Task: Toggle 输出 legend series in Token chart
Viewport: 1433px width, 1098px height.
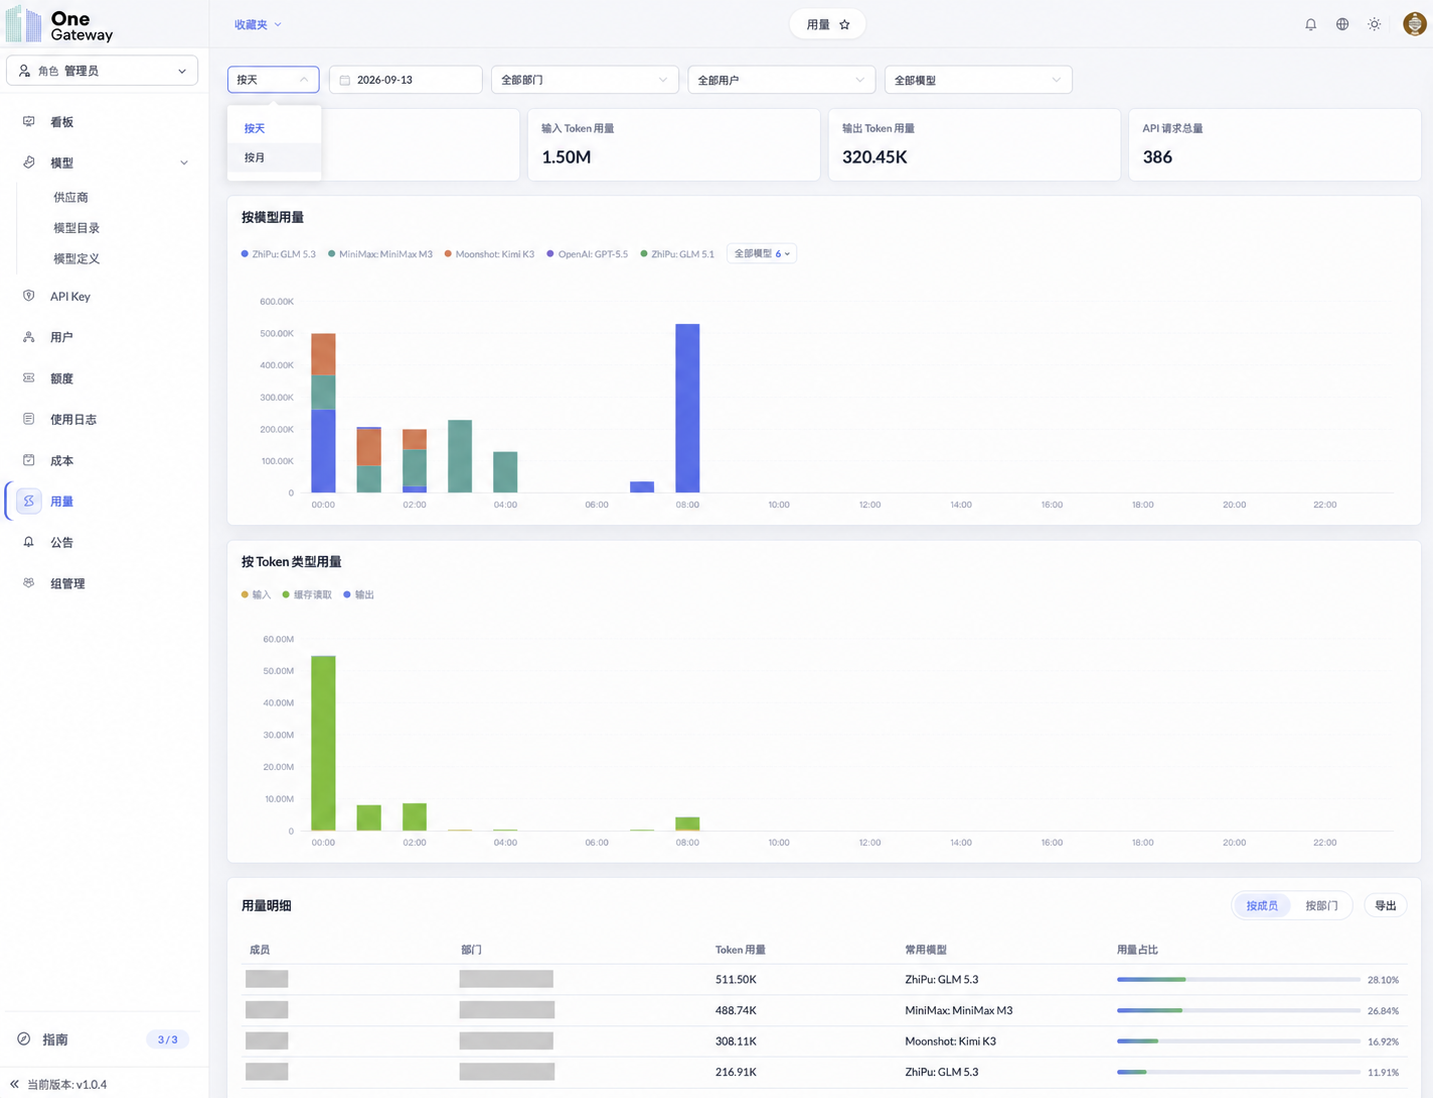Action: click(x=359, y=595)
